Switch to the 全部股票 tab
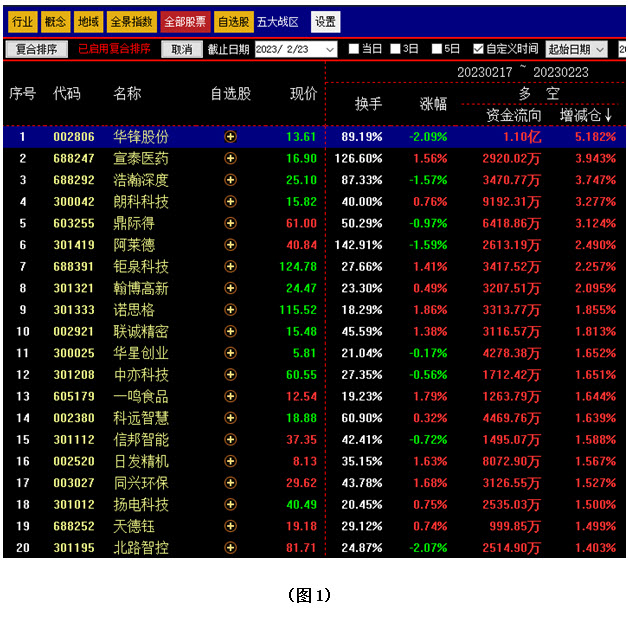628x618 pixels. (185, 22)
